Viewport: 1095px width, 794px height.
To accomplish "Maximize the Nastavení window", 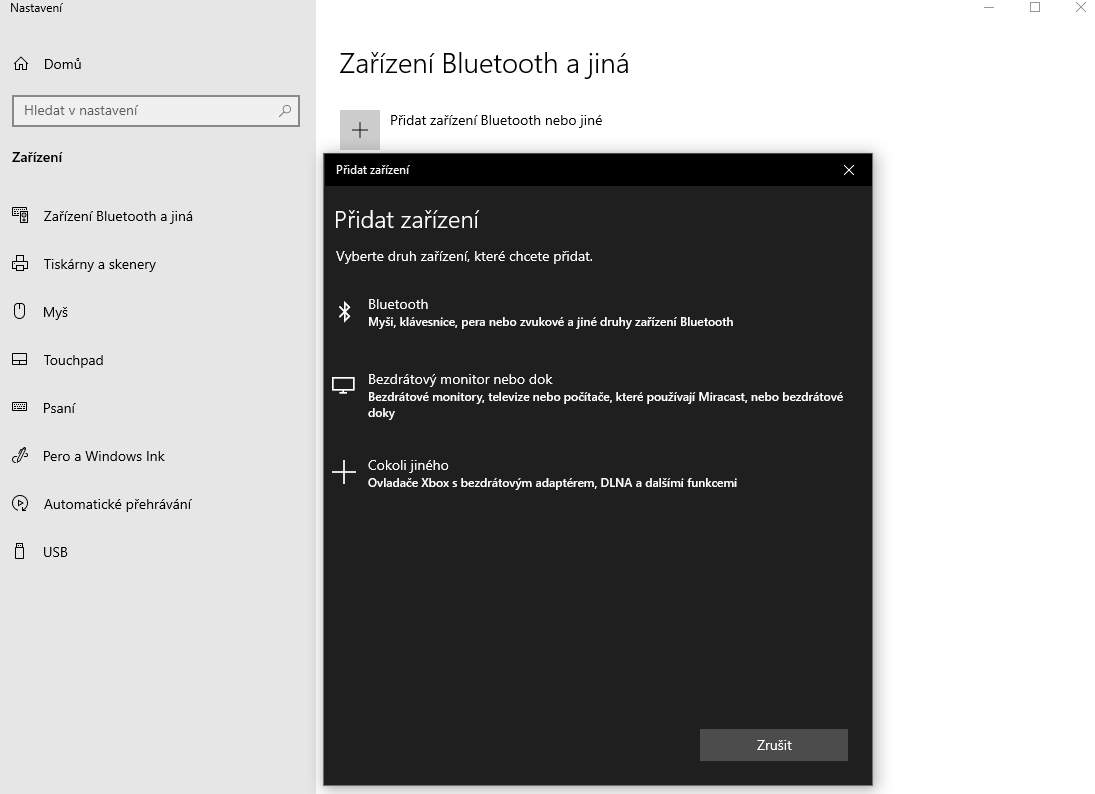I will tap(1035, 8).
